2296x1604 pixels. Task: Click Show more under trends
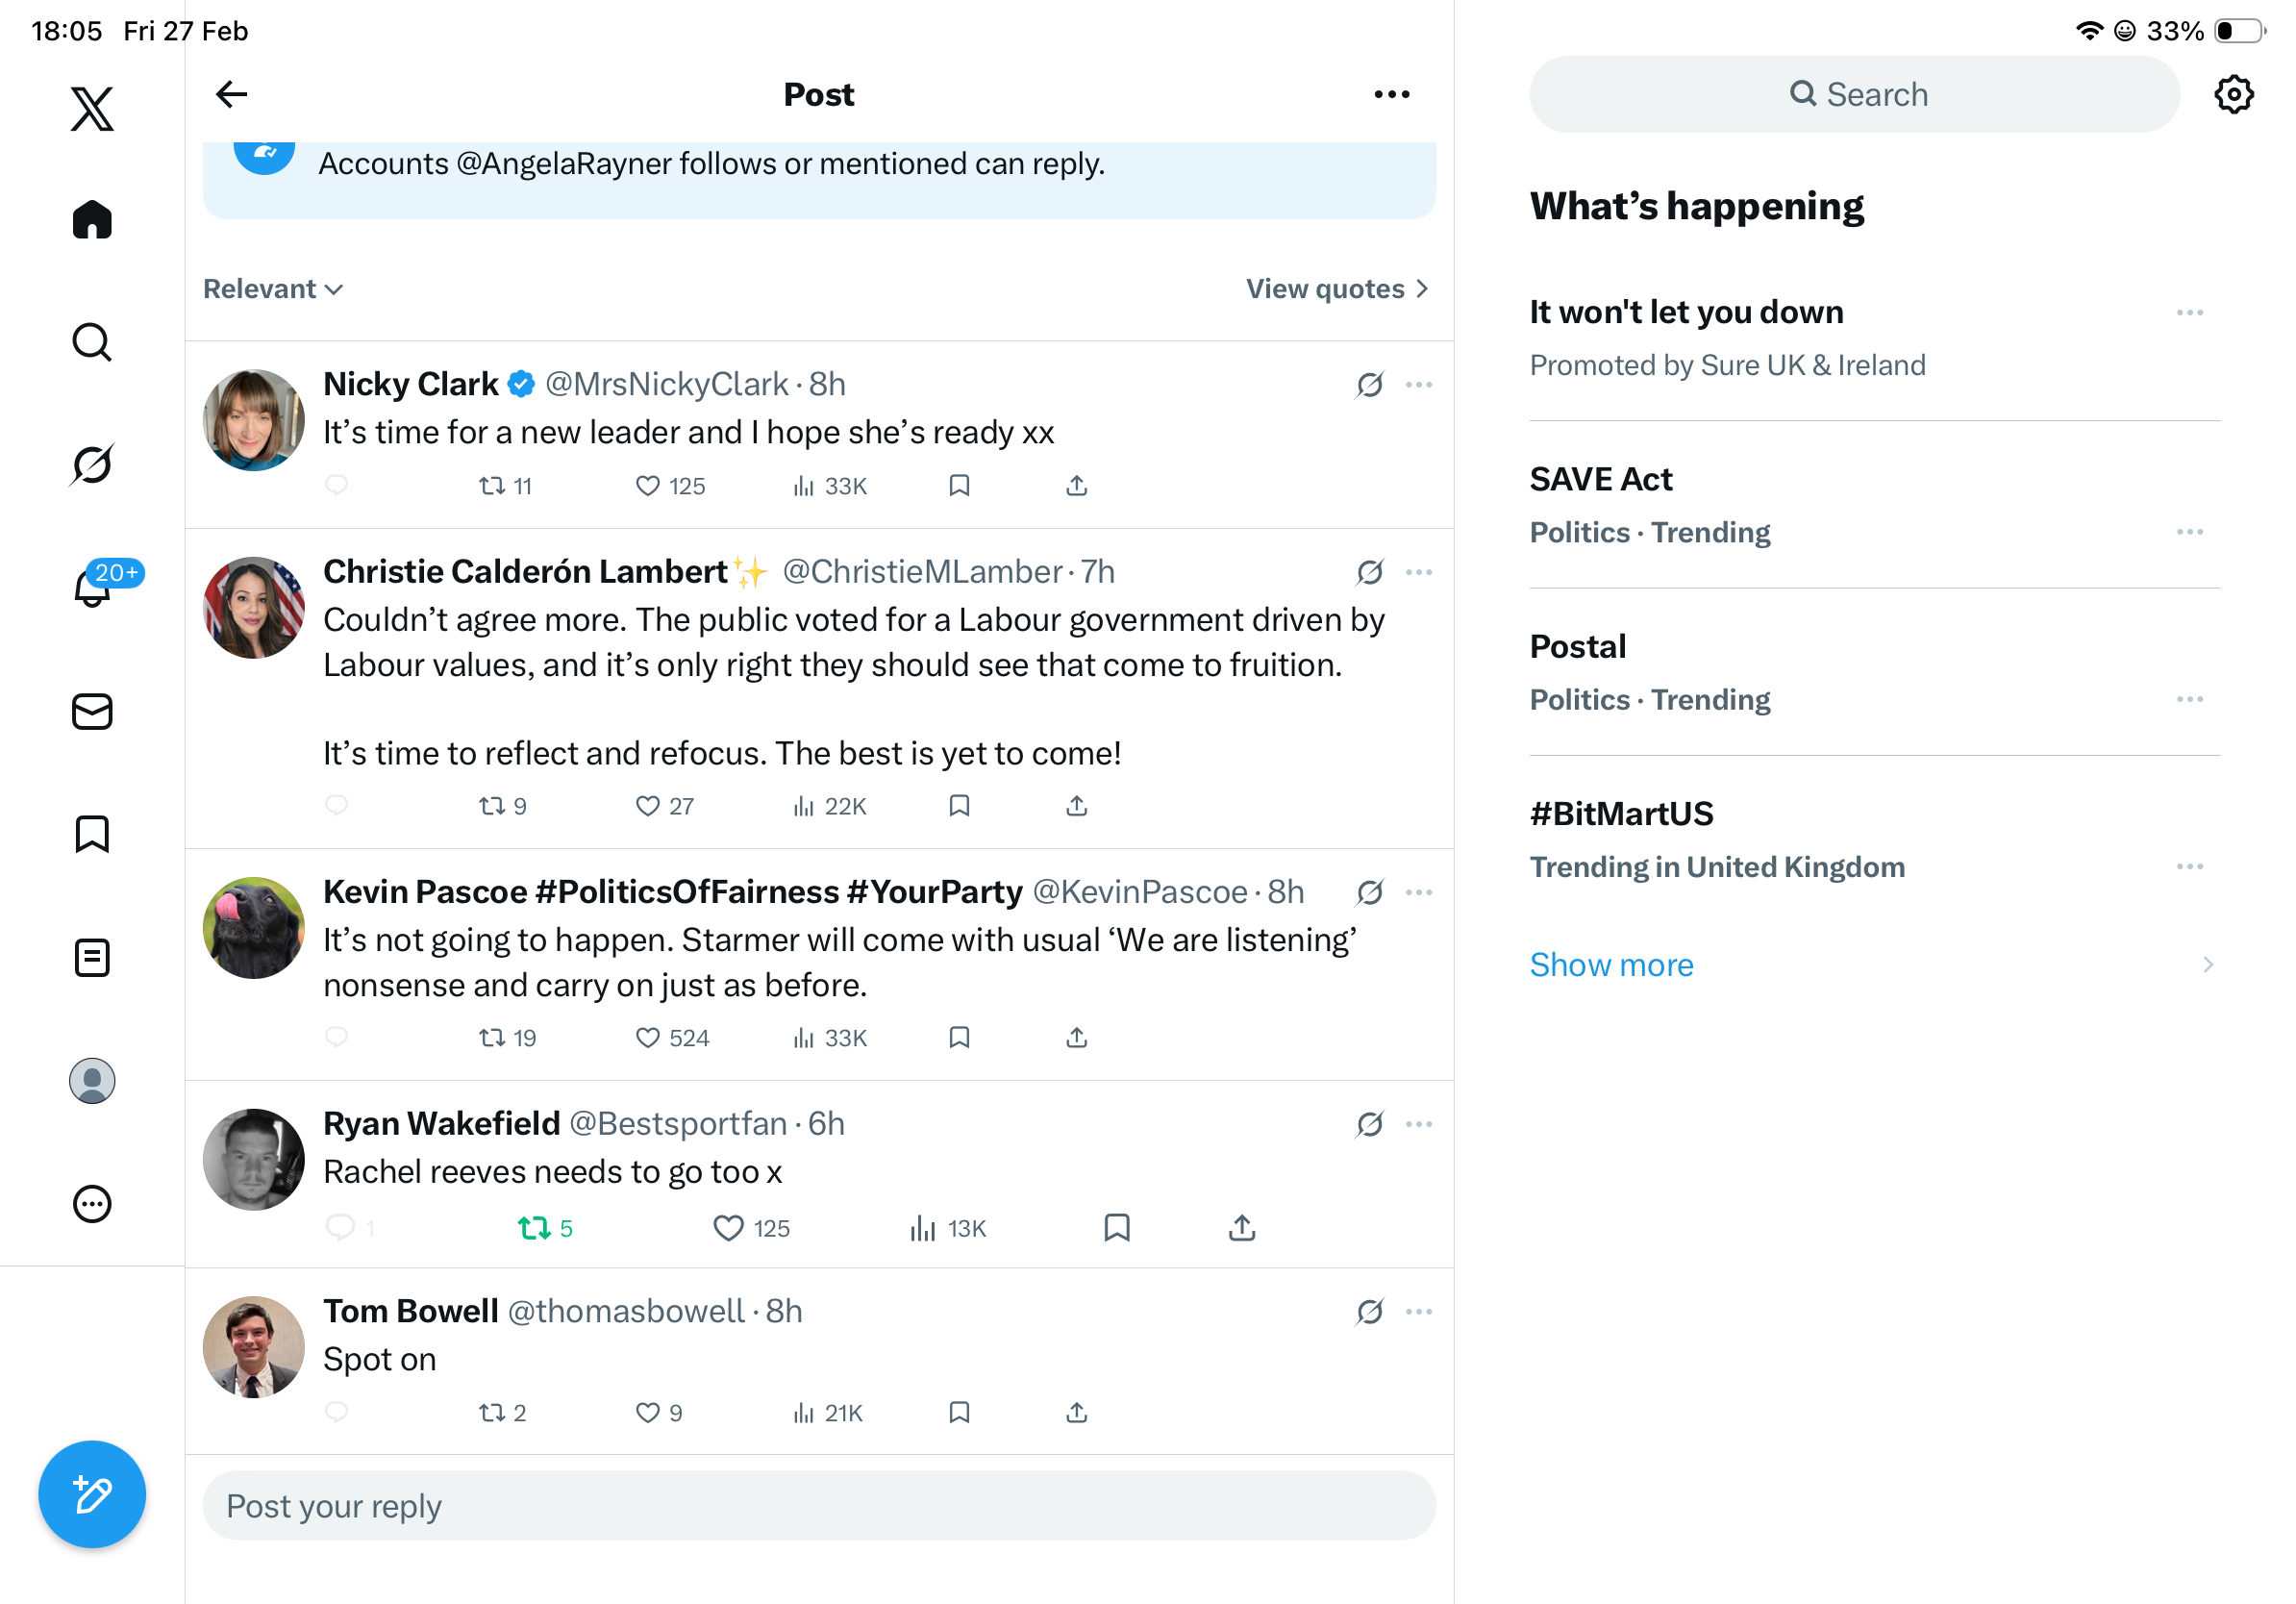[x=1611, y=965]
